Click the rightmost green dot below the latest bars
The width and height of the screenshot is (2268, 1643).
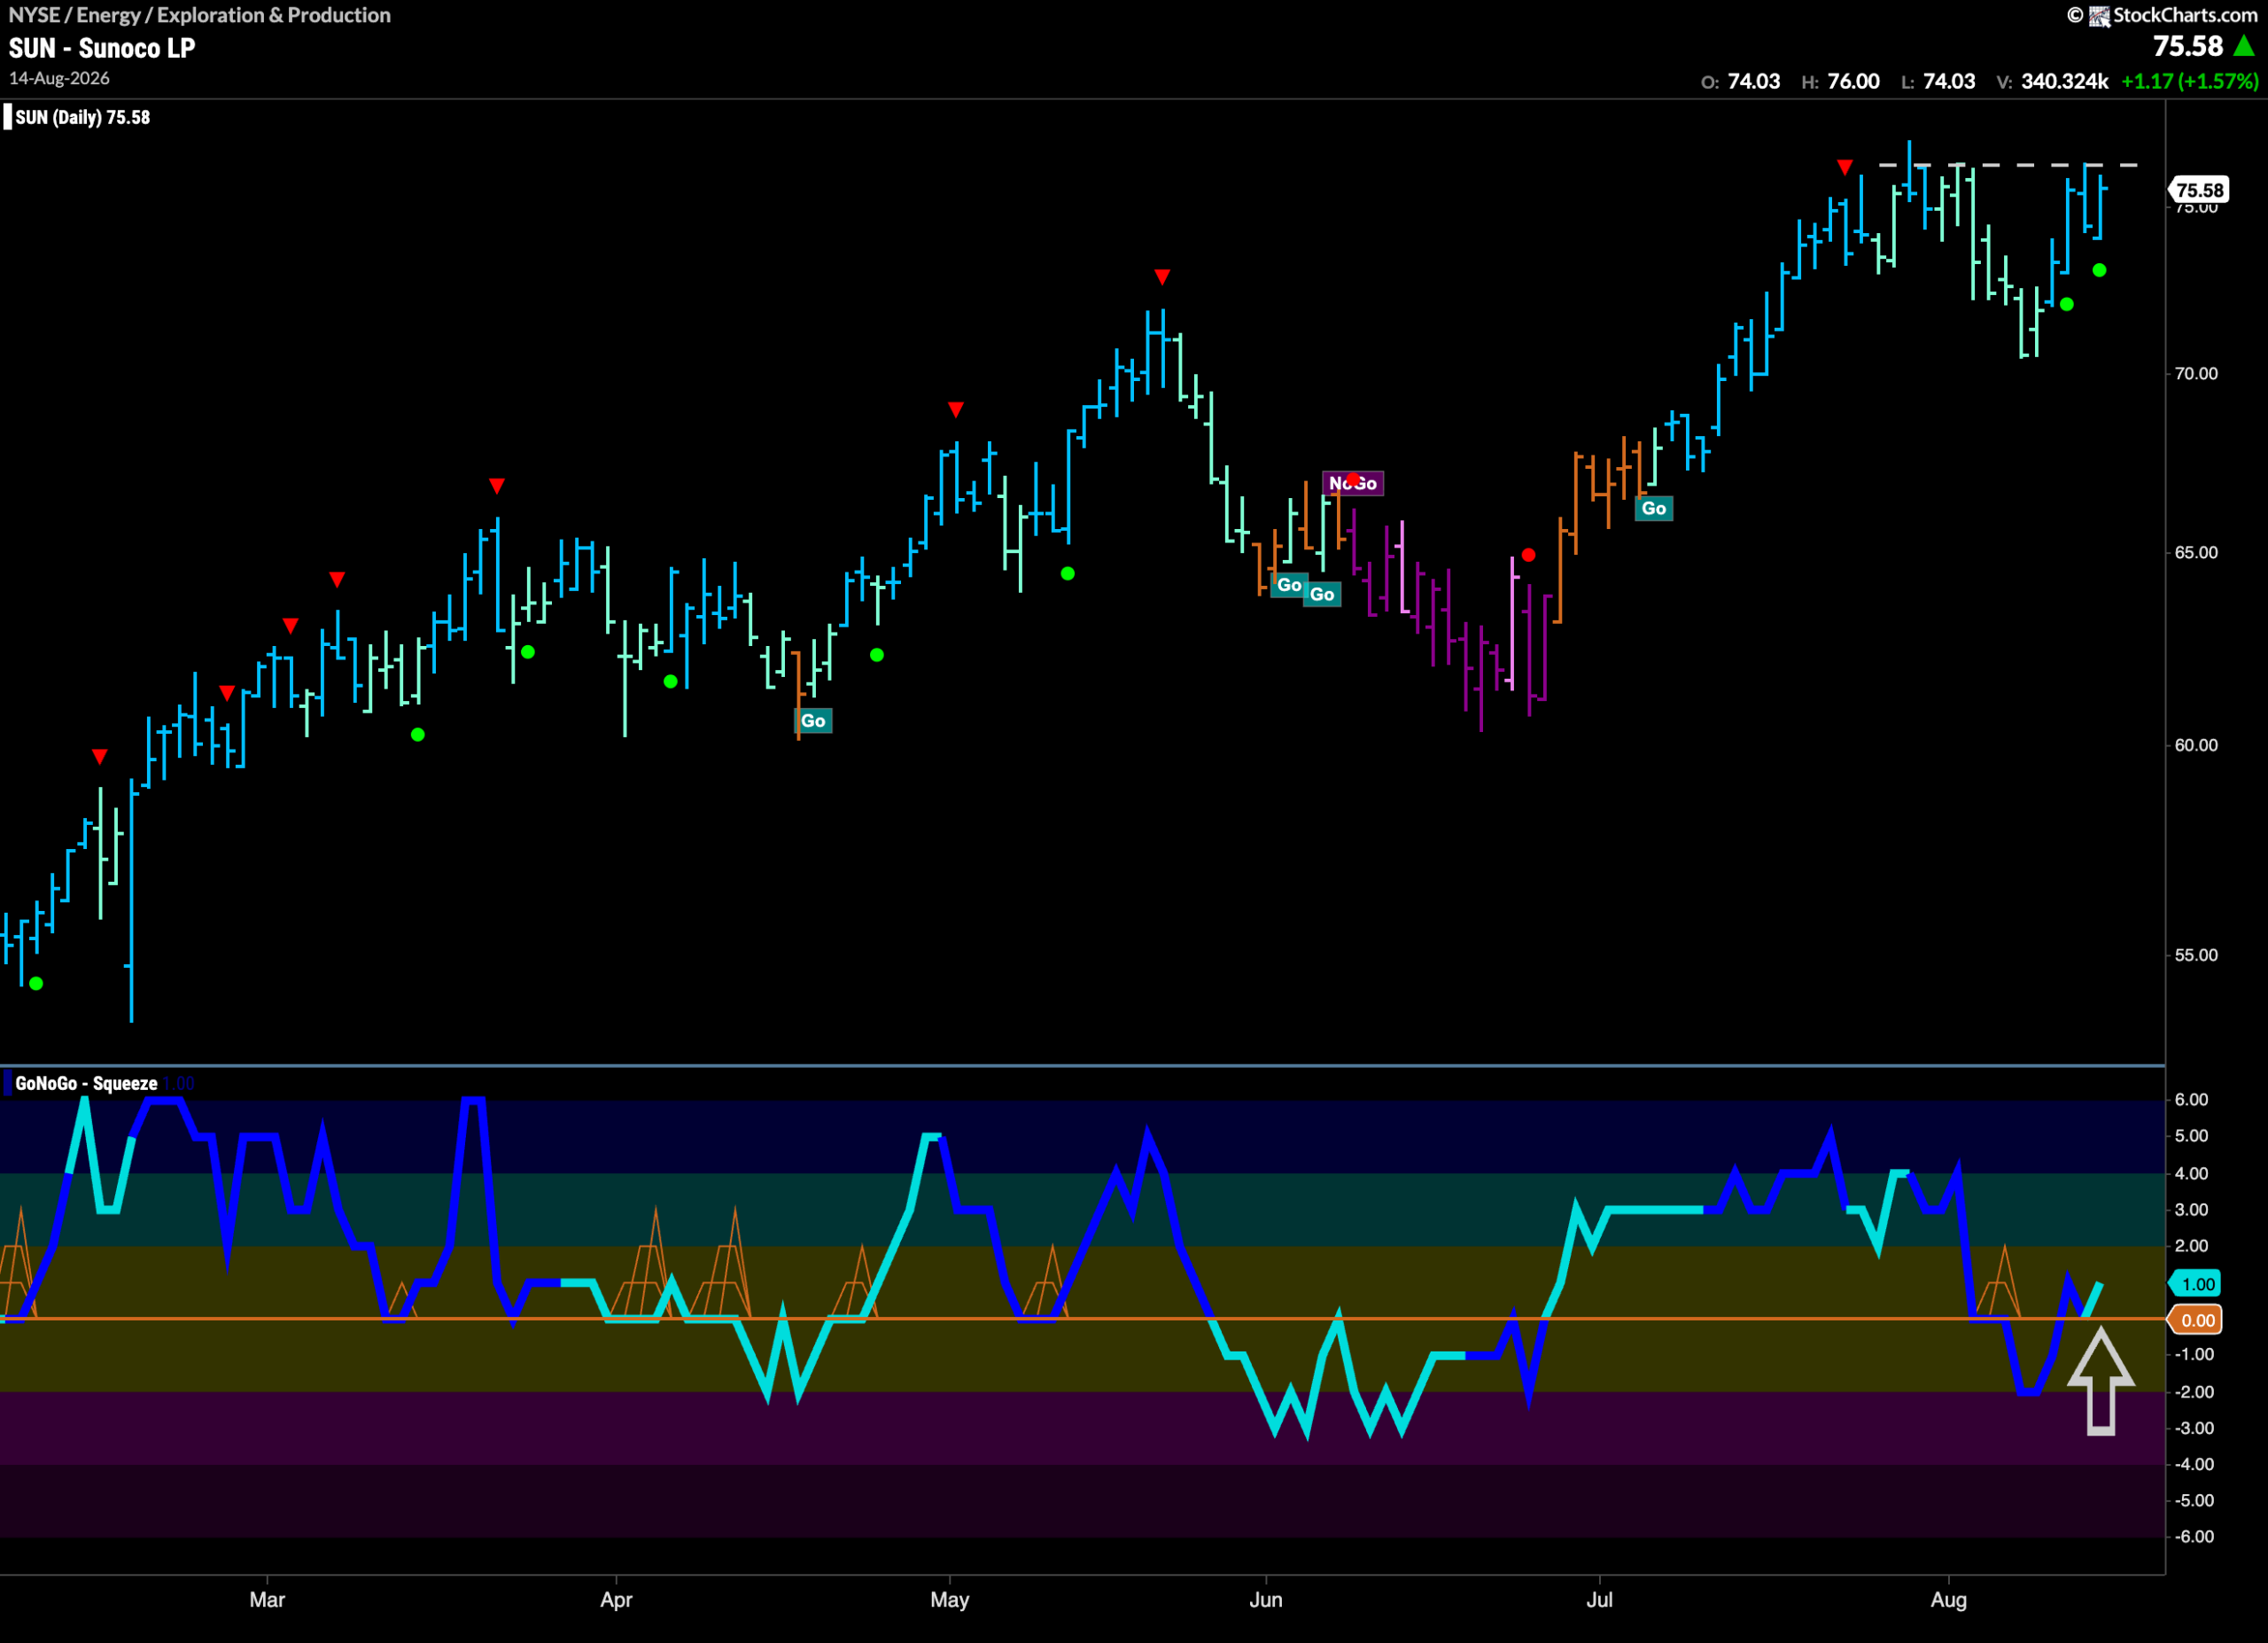2099,270
